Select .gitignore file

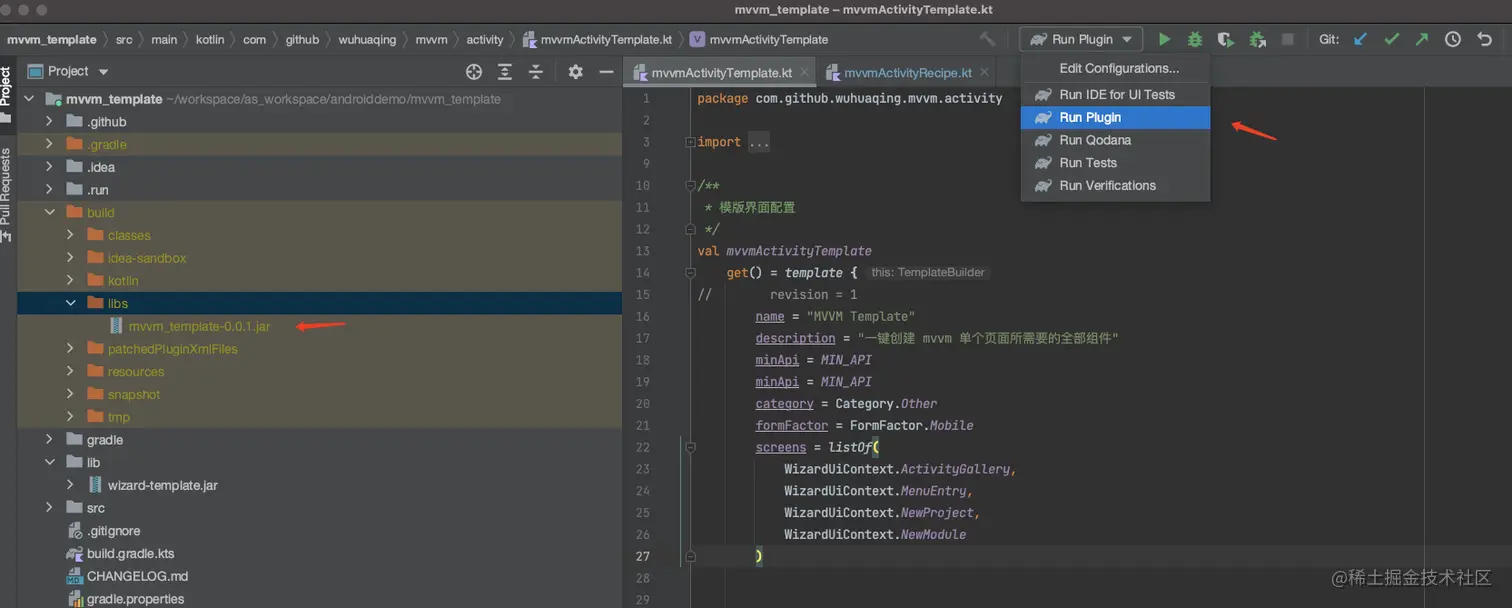114,531
